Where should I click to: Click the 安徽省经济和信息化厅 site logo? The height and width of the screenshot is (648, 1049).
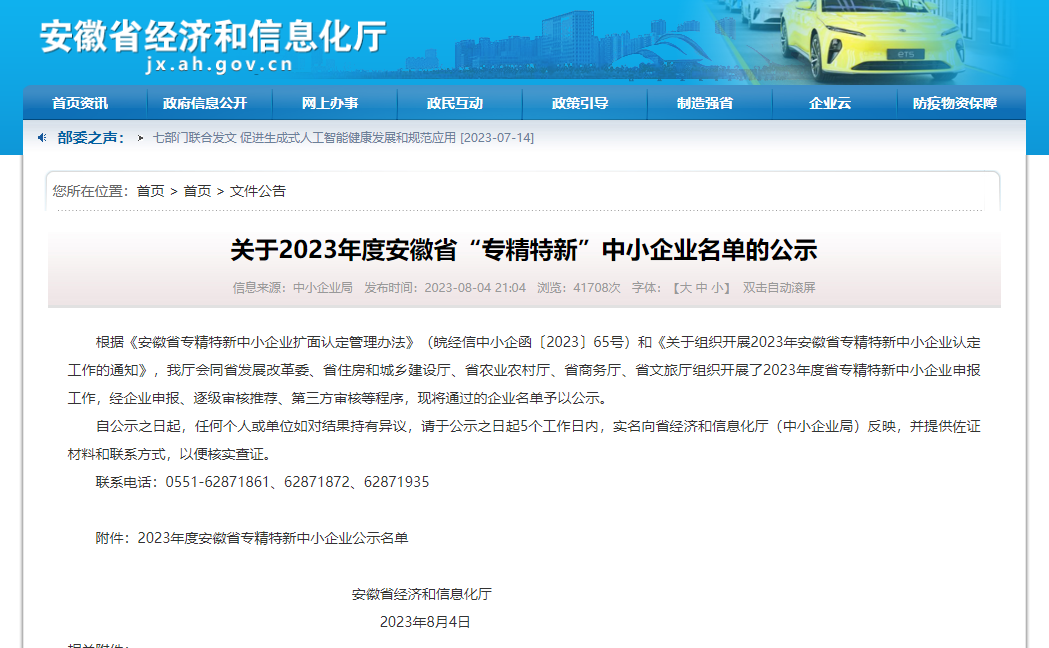[x=212, y=35]
